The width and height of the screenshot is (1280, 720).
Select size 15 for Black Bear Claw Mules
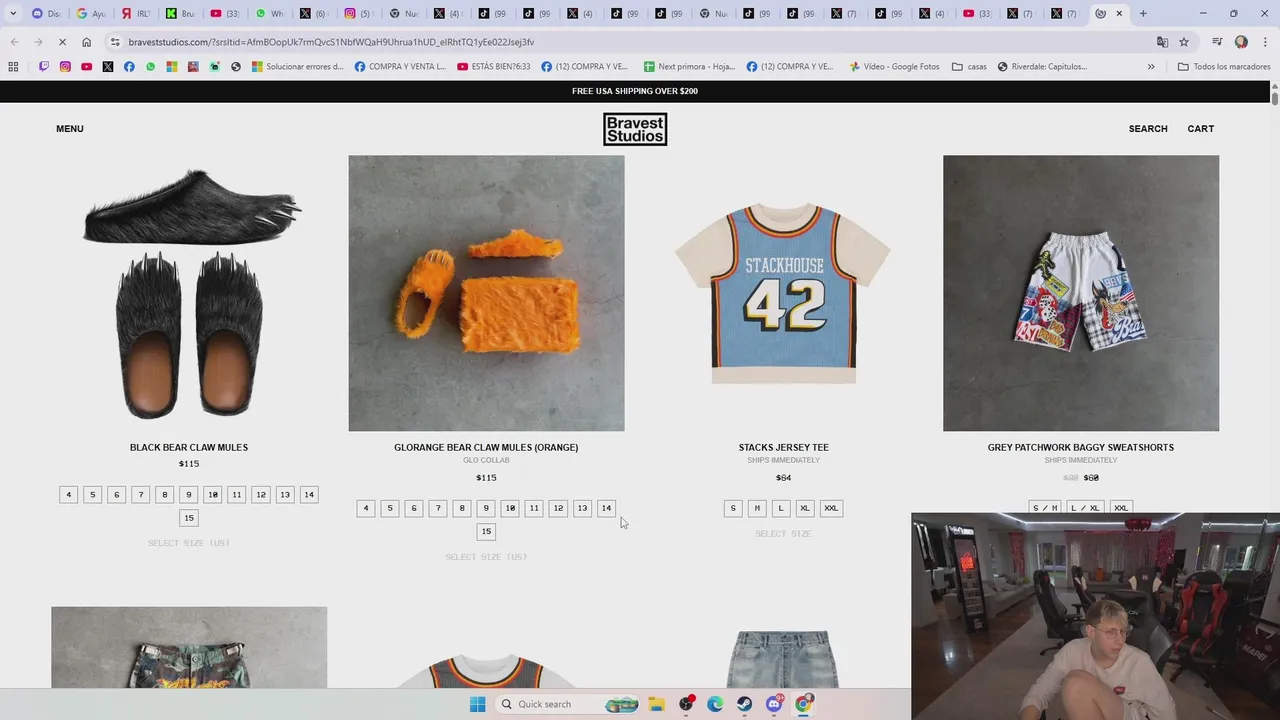(x=188, y=518)
